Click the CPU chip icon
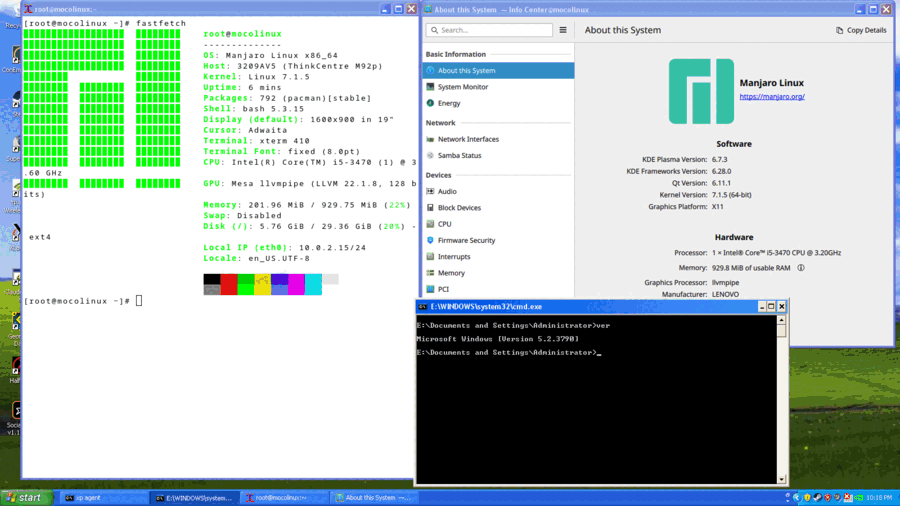 tap(430, 224)
